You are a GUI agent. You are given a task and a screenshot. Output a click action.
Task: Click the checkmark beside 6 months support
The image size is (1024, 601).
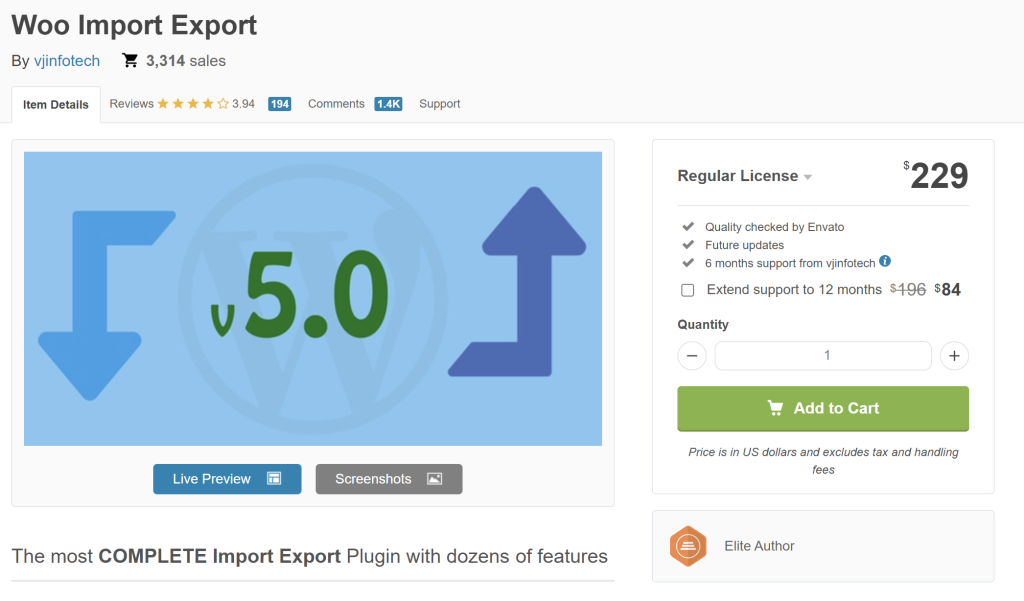pos(688,263)
